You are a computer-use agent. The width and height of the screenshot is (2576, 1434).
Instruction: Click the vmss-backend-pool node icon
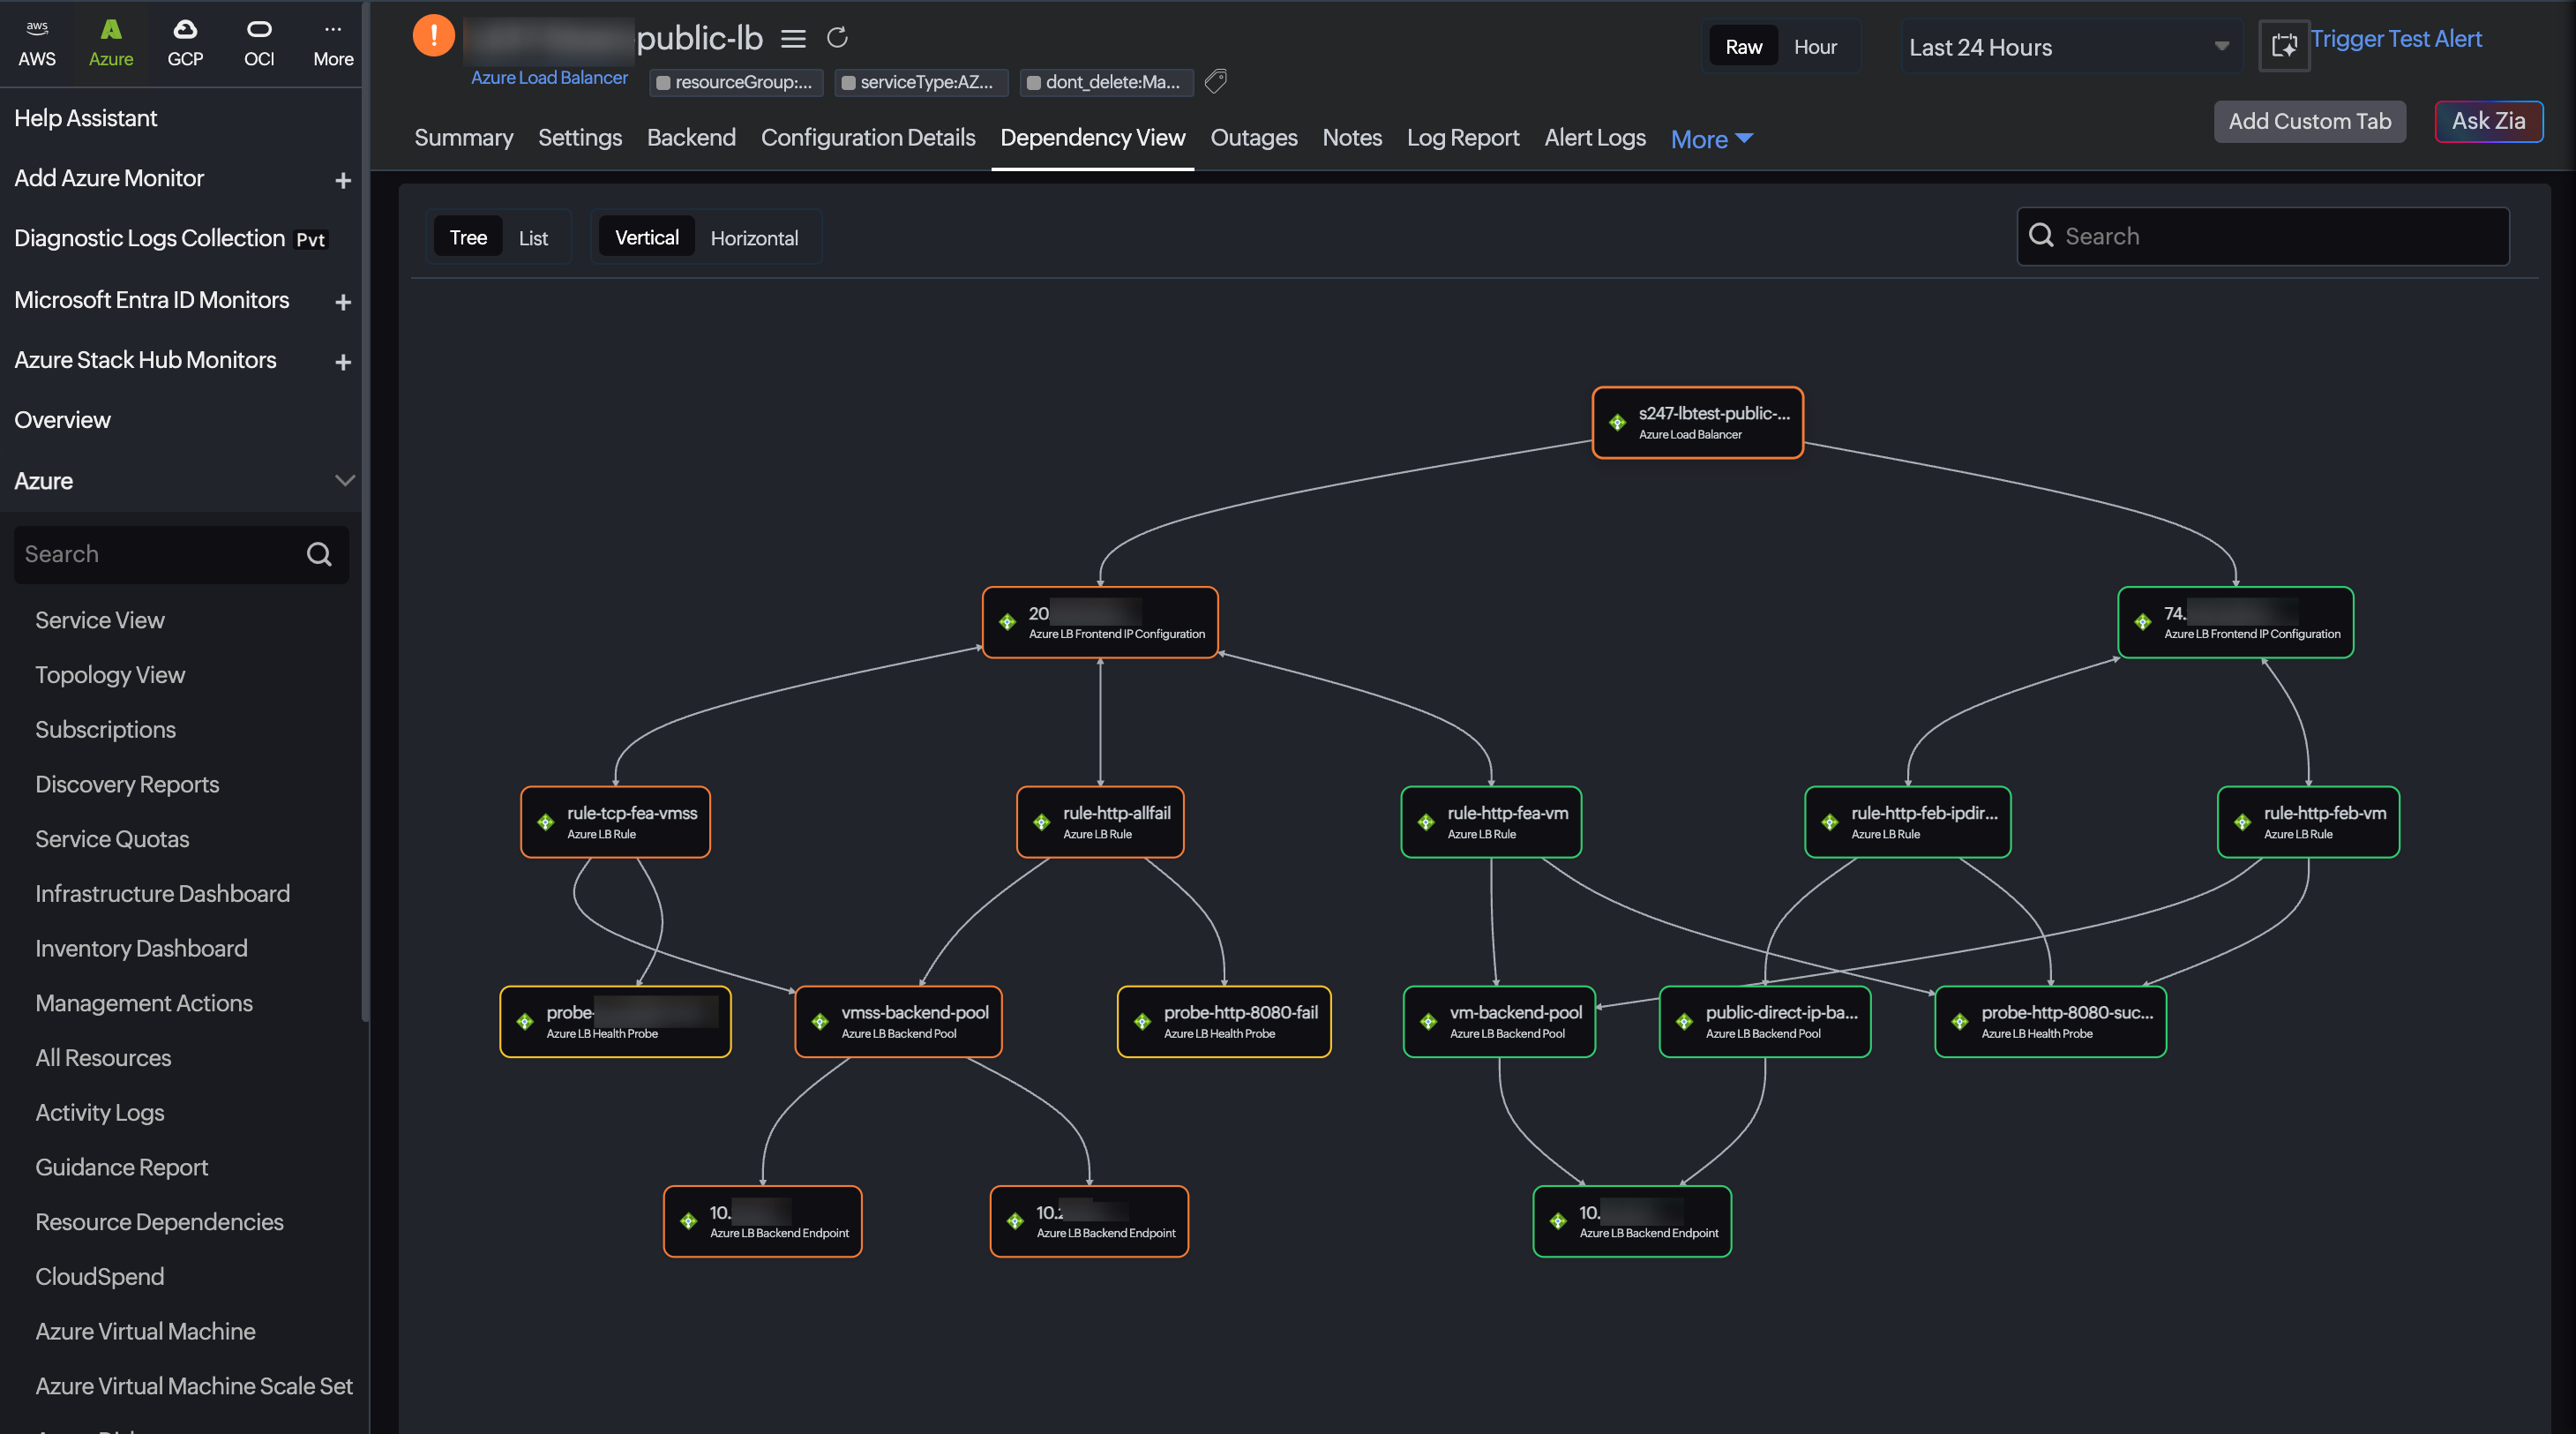point(820,1021)
